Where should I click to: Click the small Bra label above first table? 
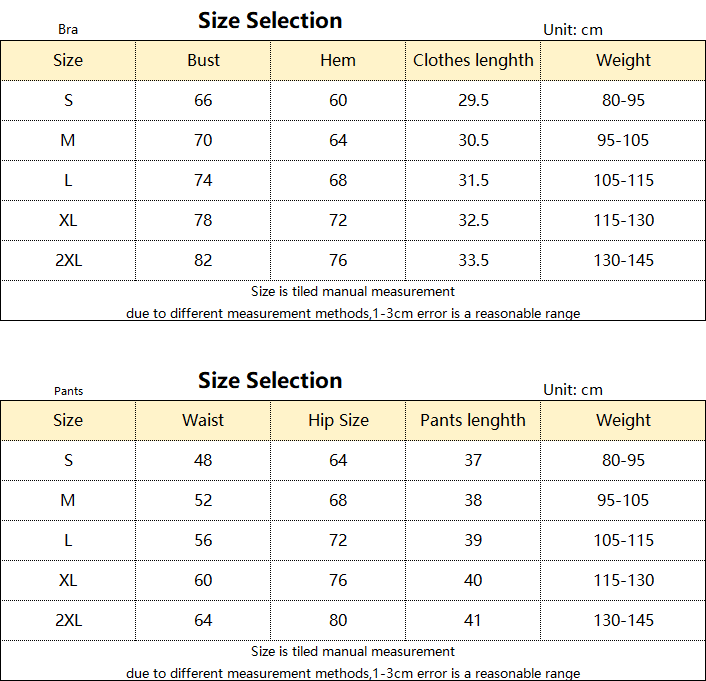coord(68,30)
